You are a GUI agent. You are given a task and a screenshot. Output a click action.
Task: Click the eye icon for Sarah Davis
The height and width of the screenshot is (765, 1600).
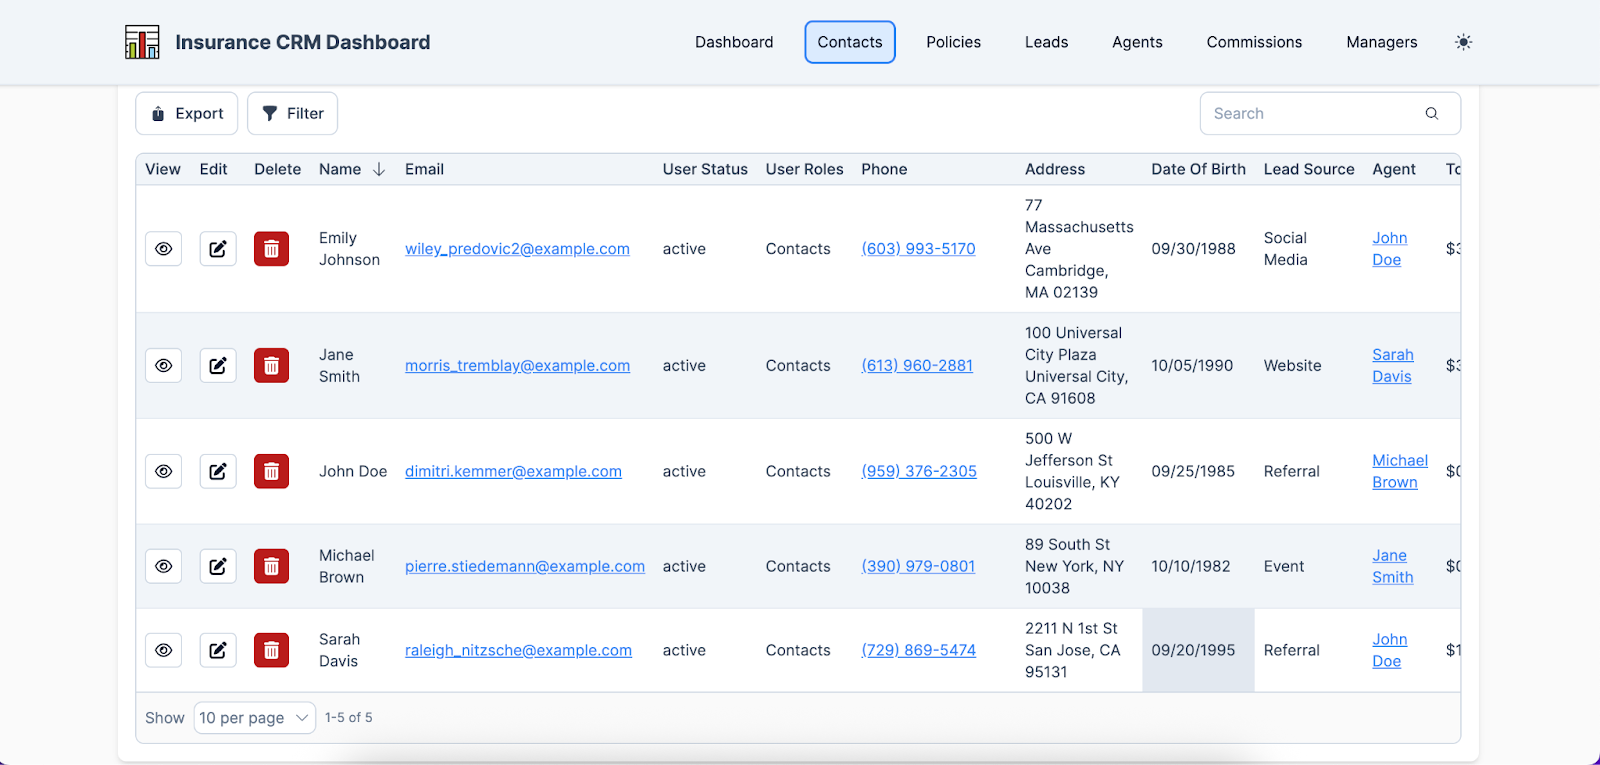164,650
